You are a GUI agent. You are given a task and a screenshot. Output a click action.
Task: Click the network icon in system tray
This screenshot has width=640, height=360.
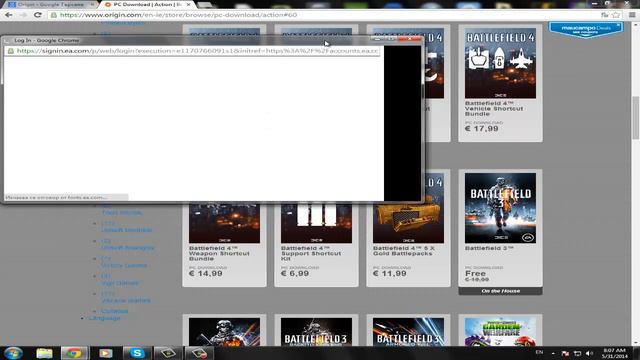click(577, 353)
